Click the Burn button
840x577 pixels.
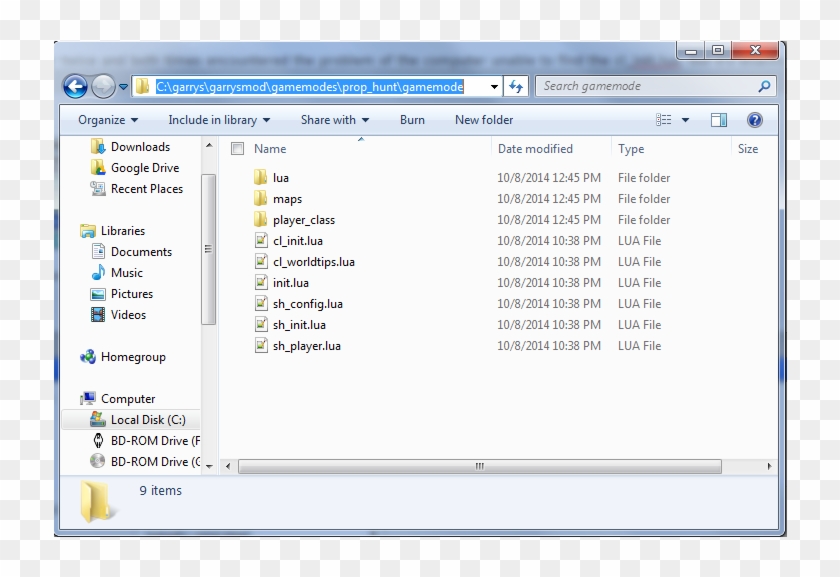click(412, 120)
